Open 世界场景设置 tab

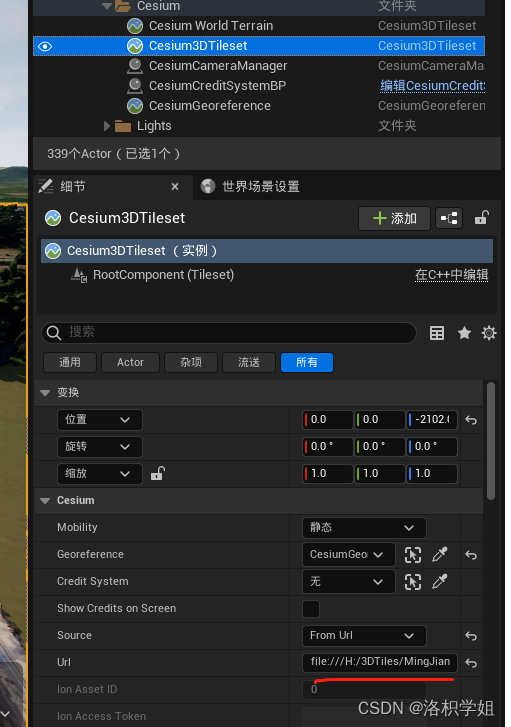(x=250, y=186)
